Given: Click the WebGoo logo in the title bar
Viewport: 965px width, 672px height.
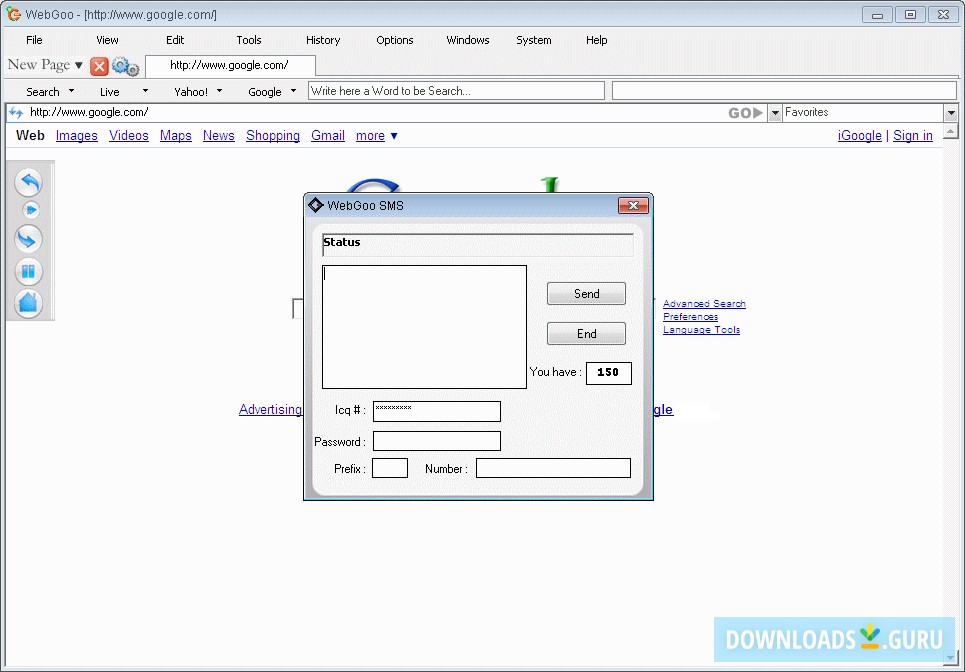Looking at the screenshot, I should tap(13, 14).
